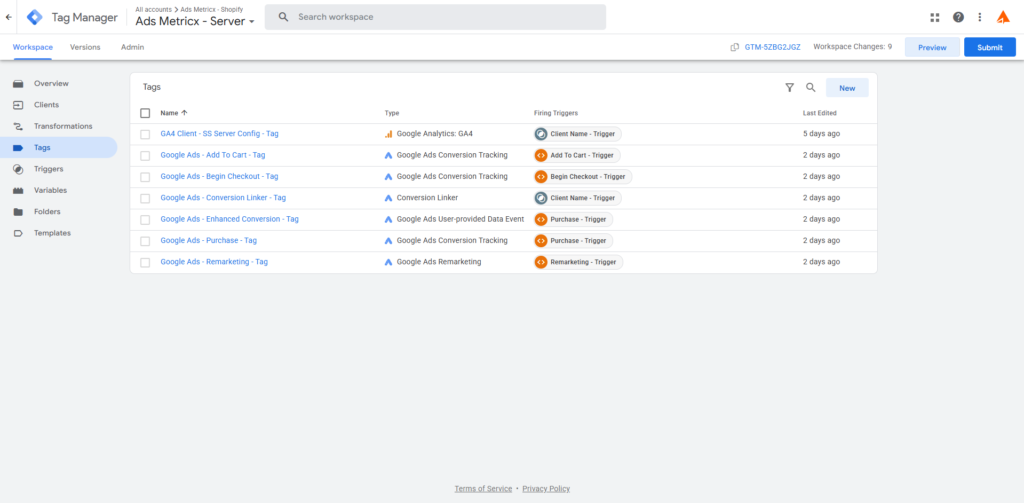Click Client Name - Trigger chip in Conversion Linker row
This screenshot has width=1024, height=503.
(578, 198)
